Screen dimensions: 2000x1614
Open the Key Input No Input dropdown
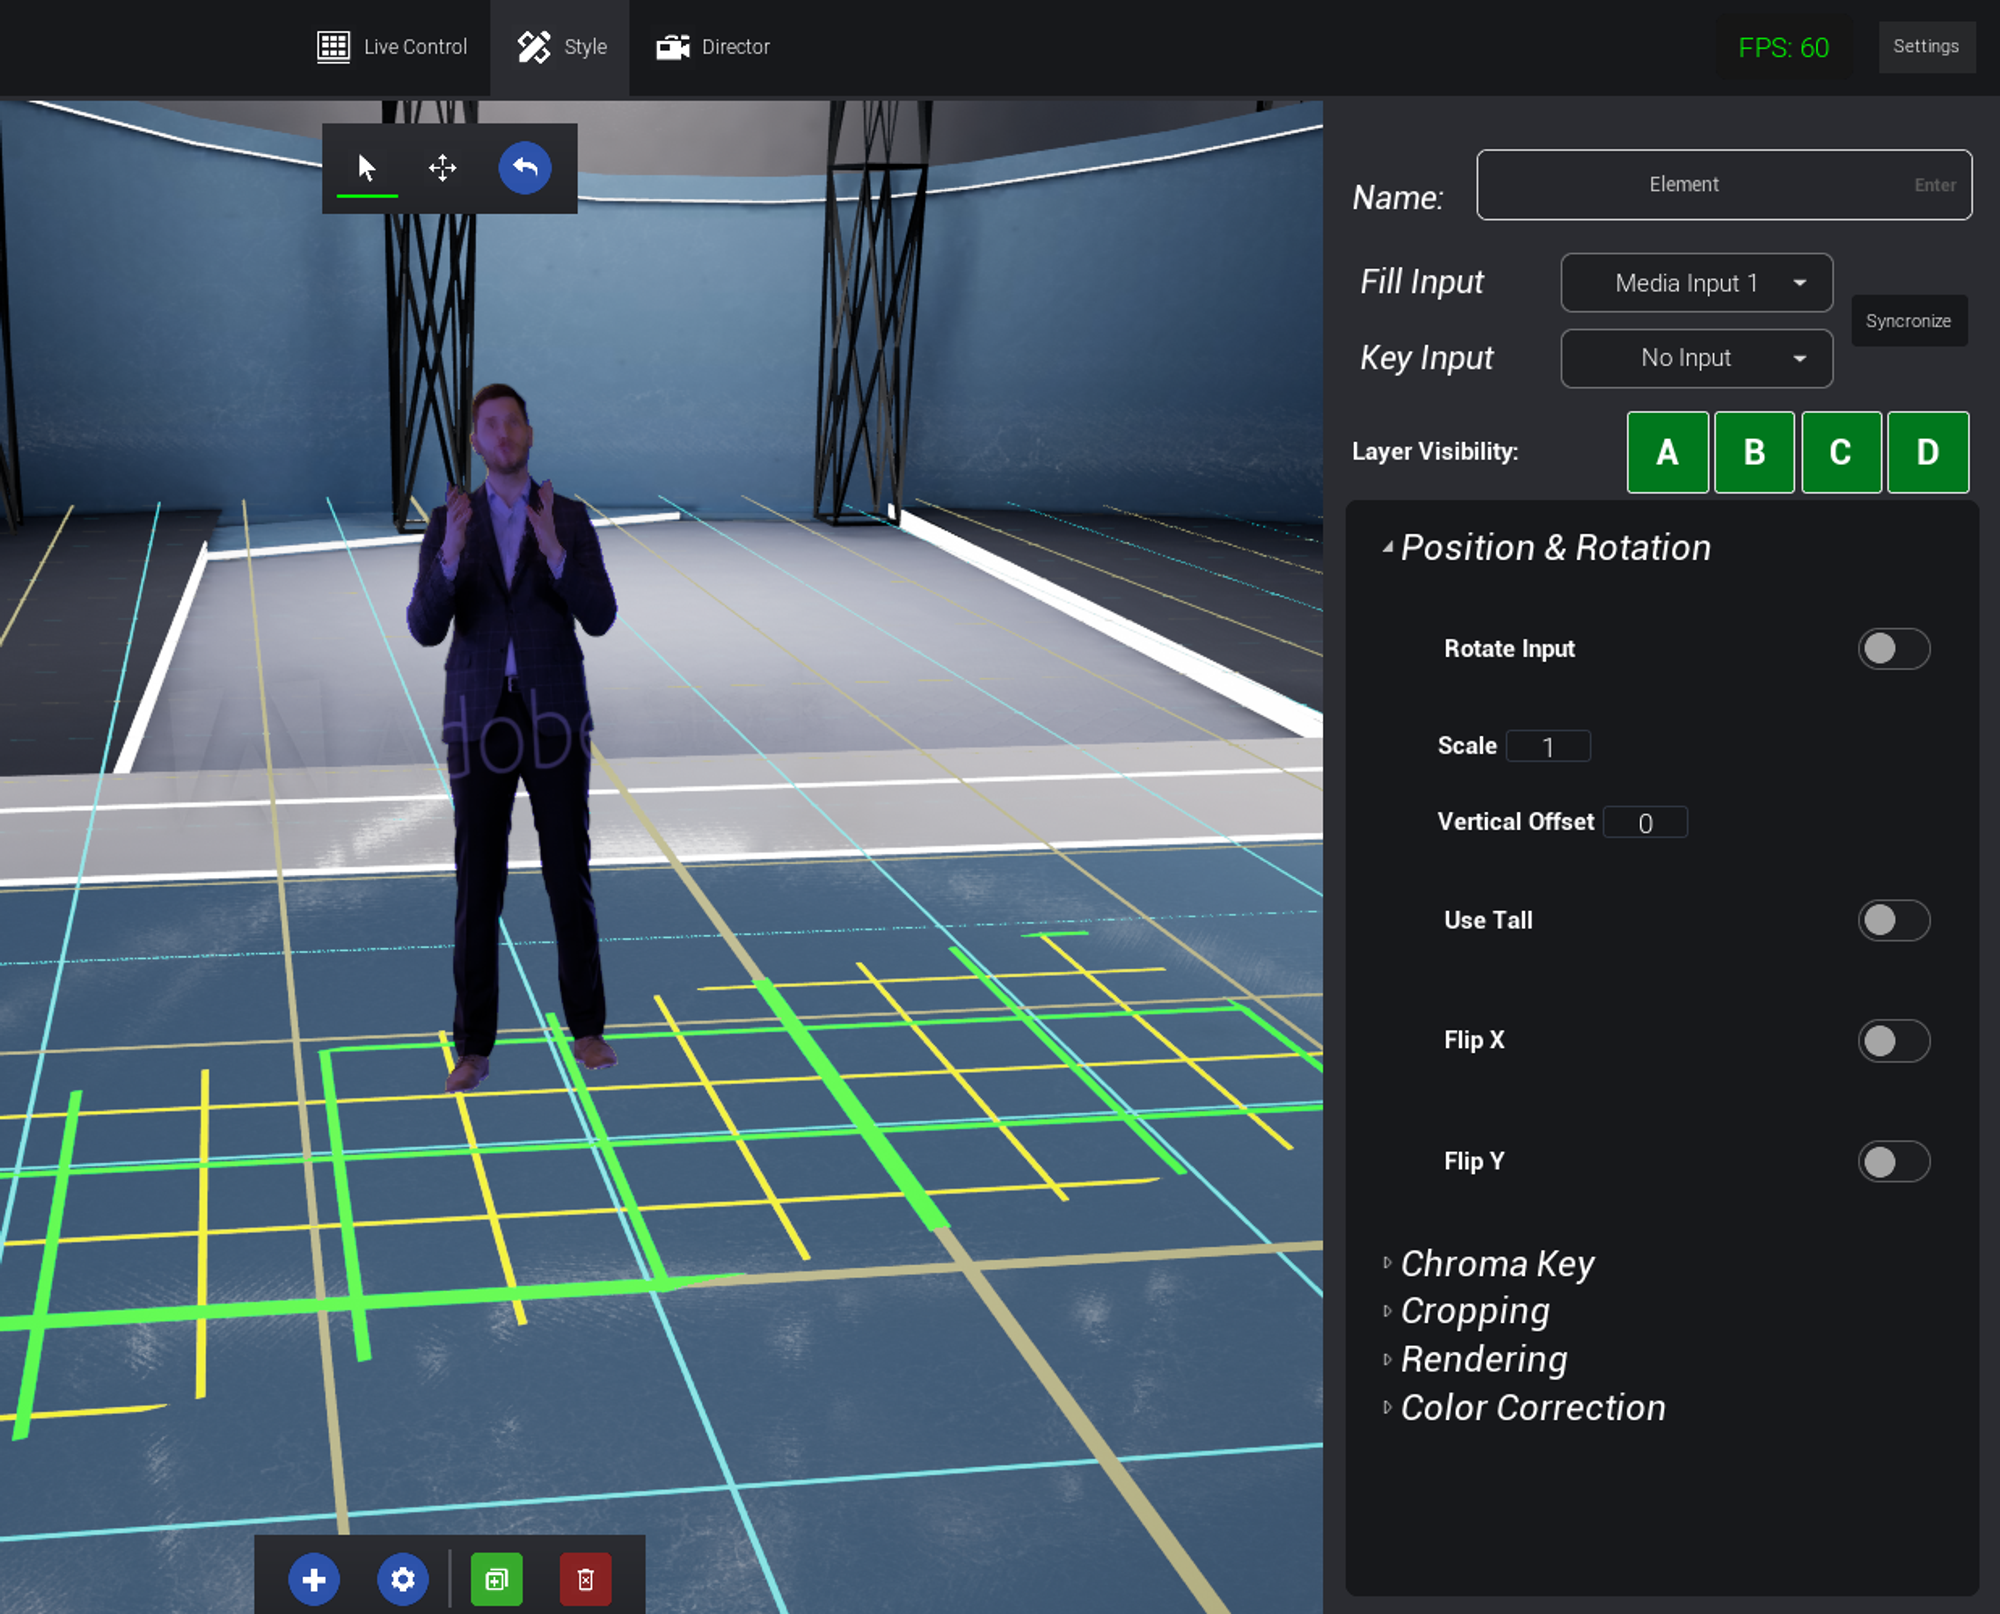pyautogui.click(x=1696, y=358)
